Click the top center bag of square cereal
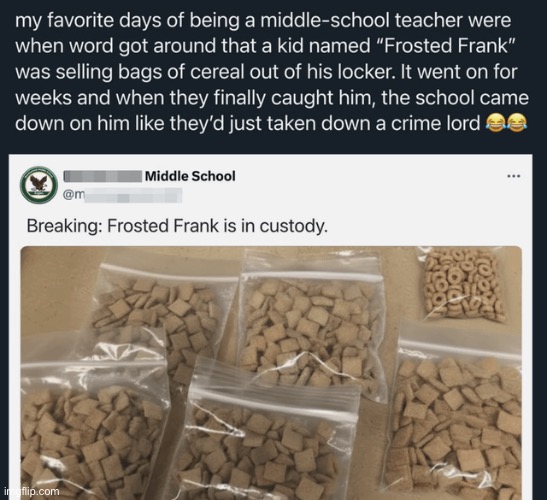 pyautogui.click(x=312, y=323)
